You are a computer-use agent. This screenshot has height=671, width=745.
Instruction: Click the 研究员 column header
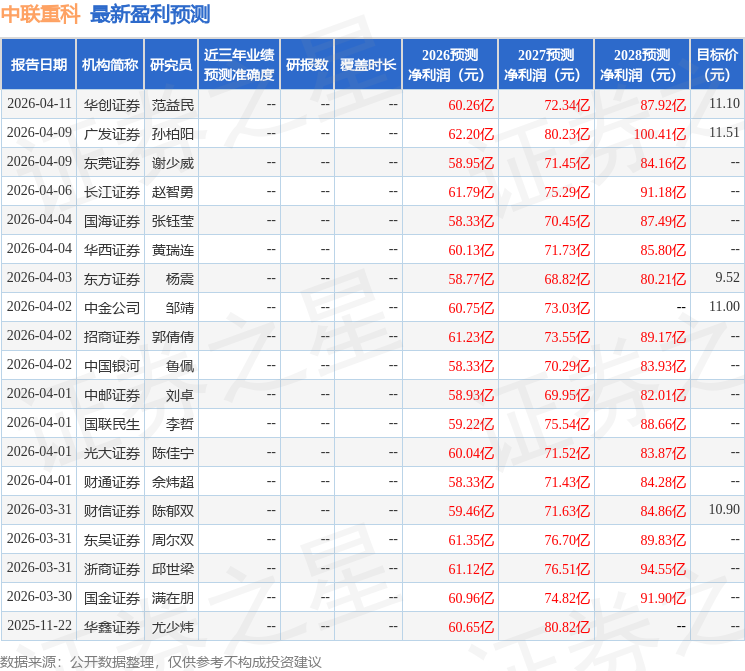[x=171, y=64]
